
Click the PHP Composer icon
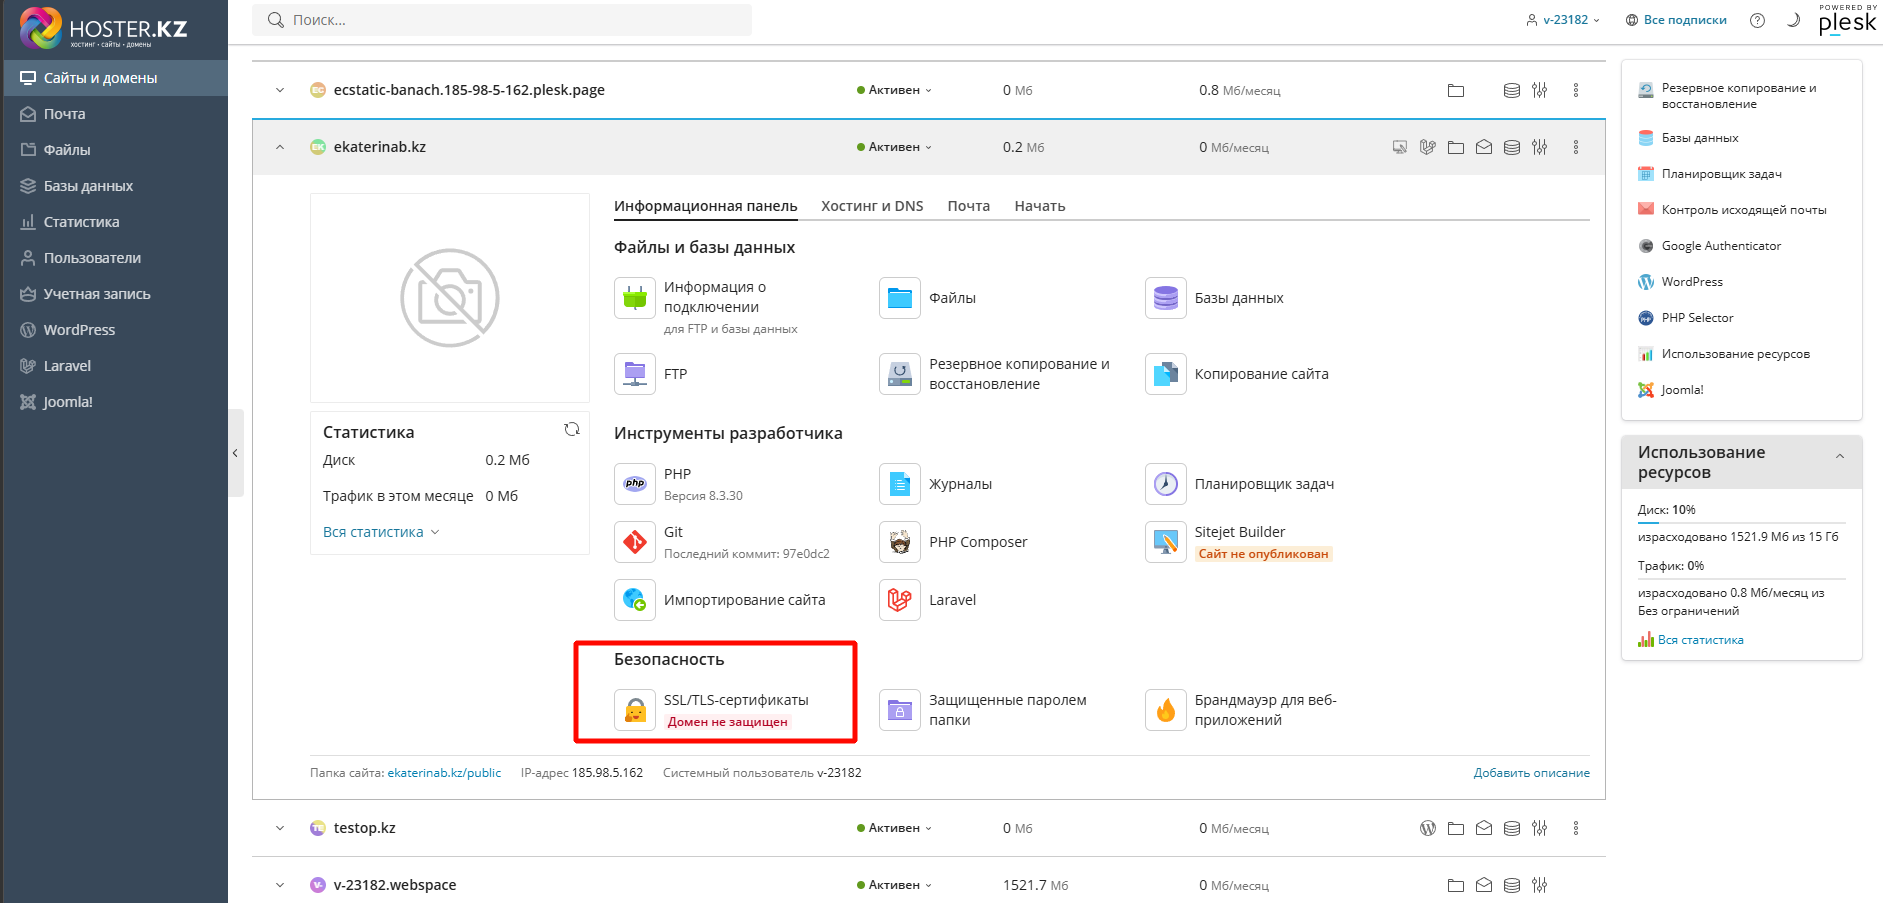coord(900,542)
